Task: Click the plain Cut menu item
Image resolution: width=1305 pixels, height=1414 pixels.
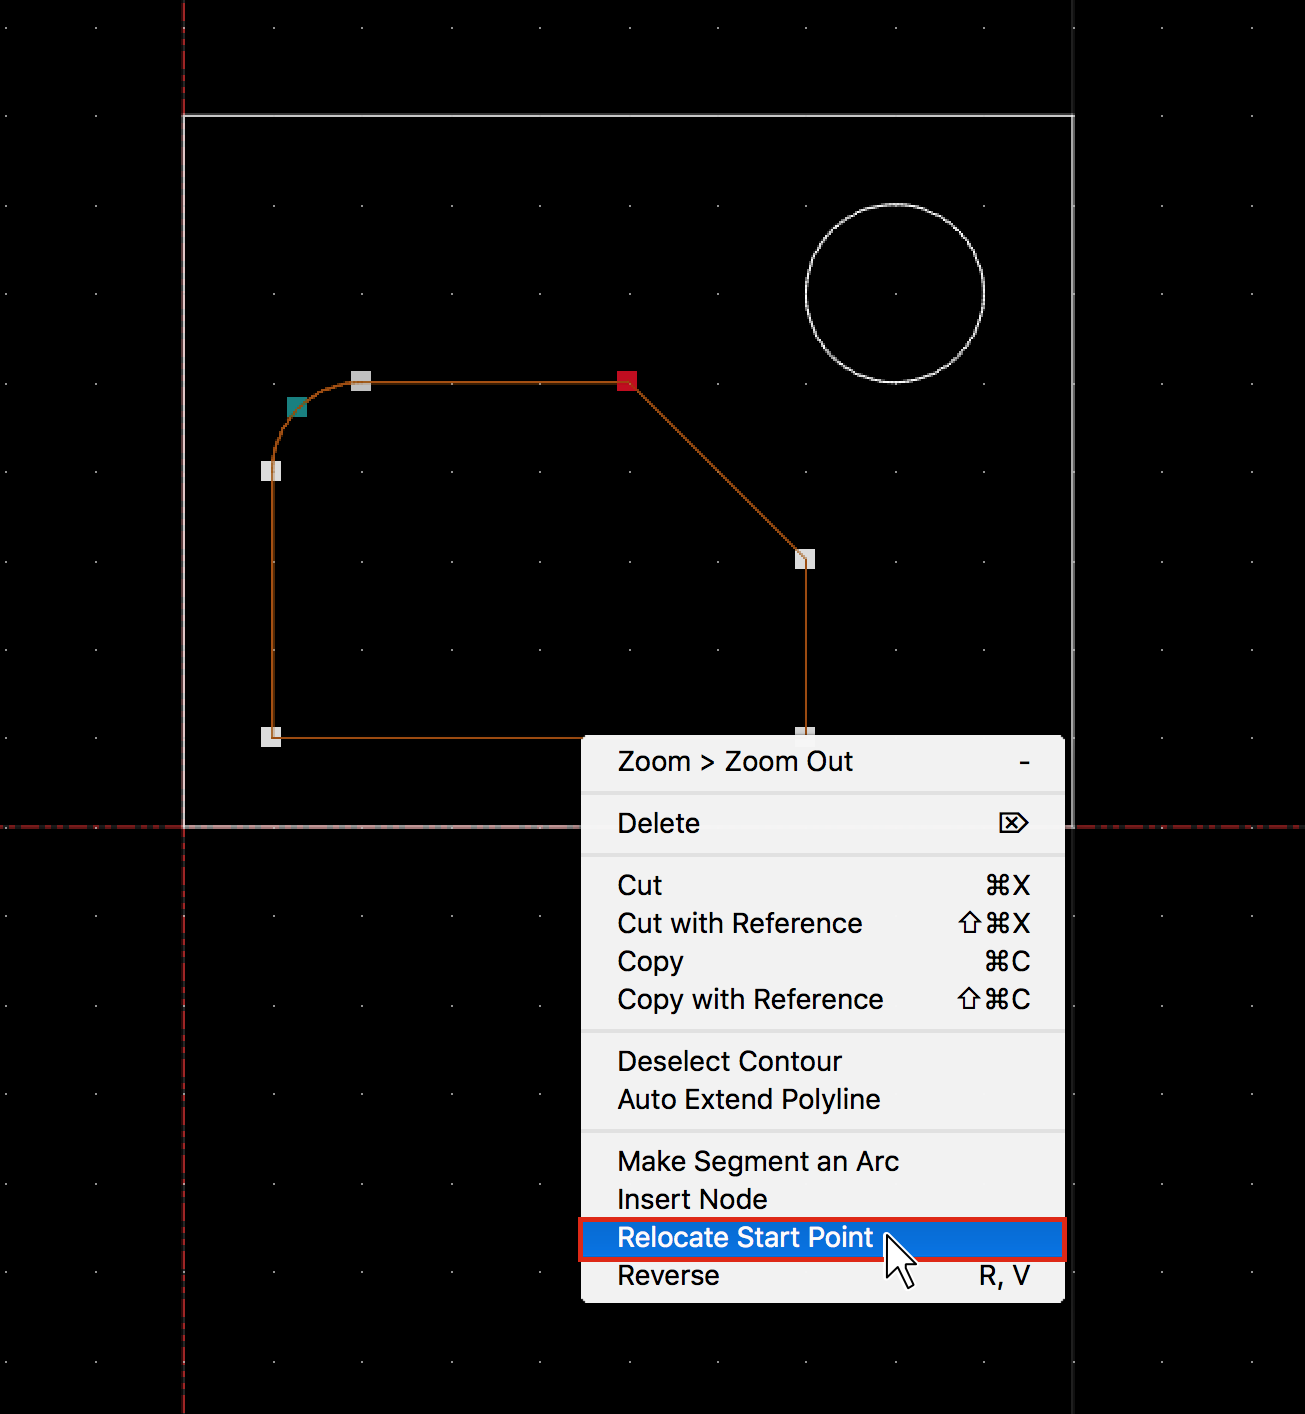Action: (639, 885)
